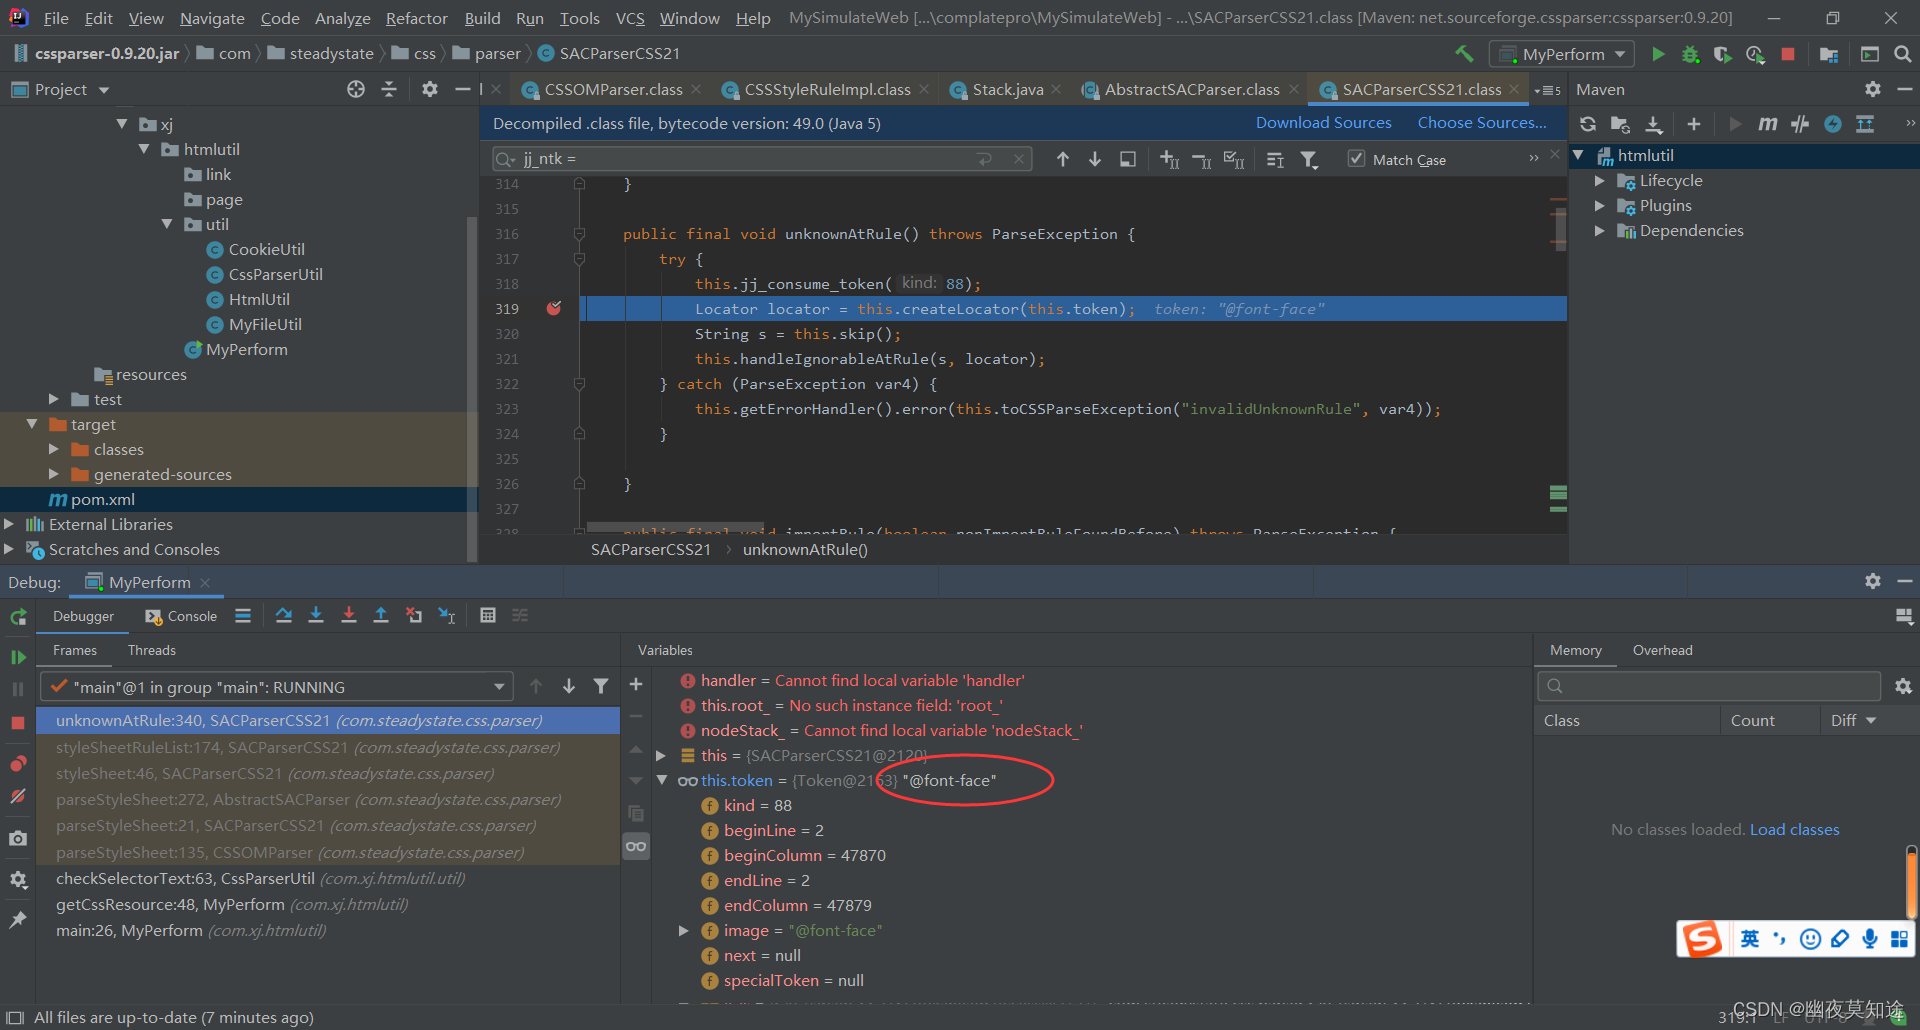Collapse the htmlutil folder in Project tree
The image size is (1920, 1030).
tap(144, 149)
